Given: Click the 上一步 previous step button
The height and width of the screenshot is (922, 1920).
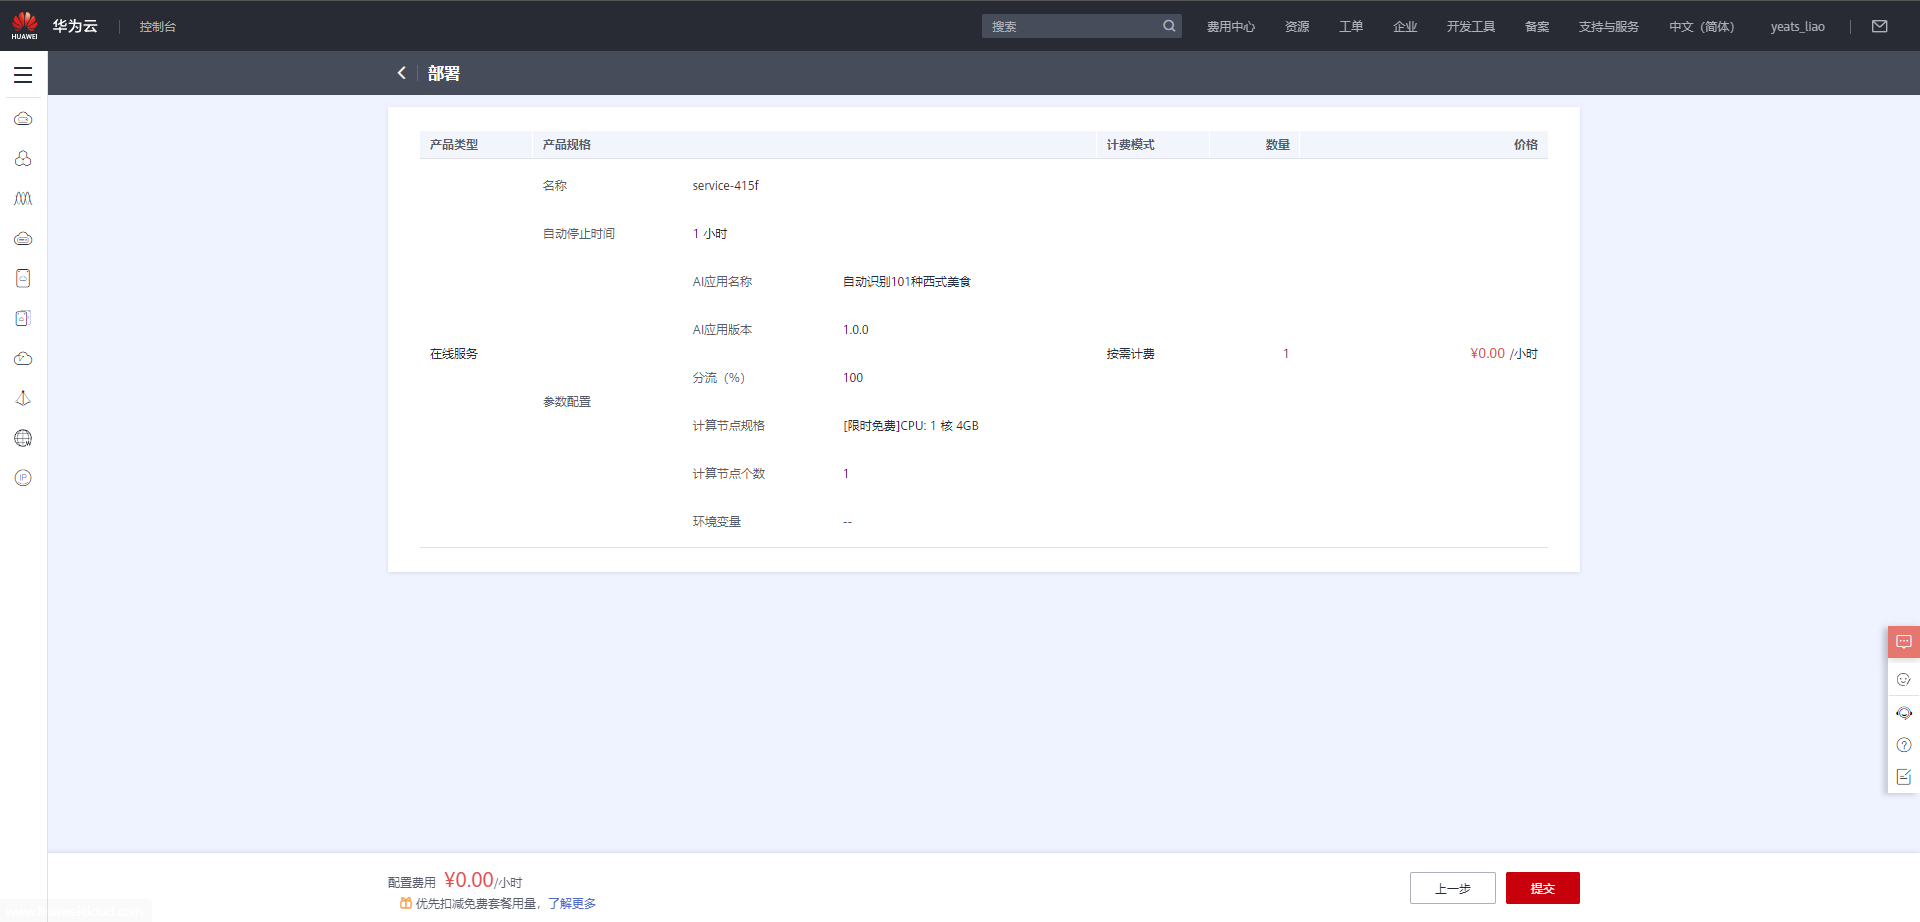Looking at the screenshot, I should [x=1453, y=888].
